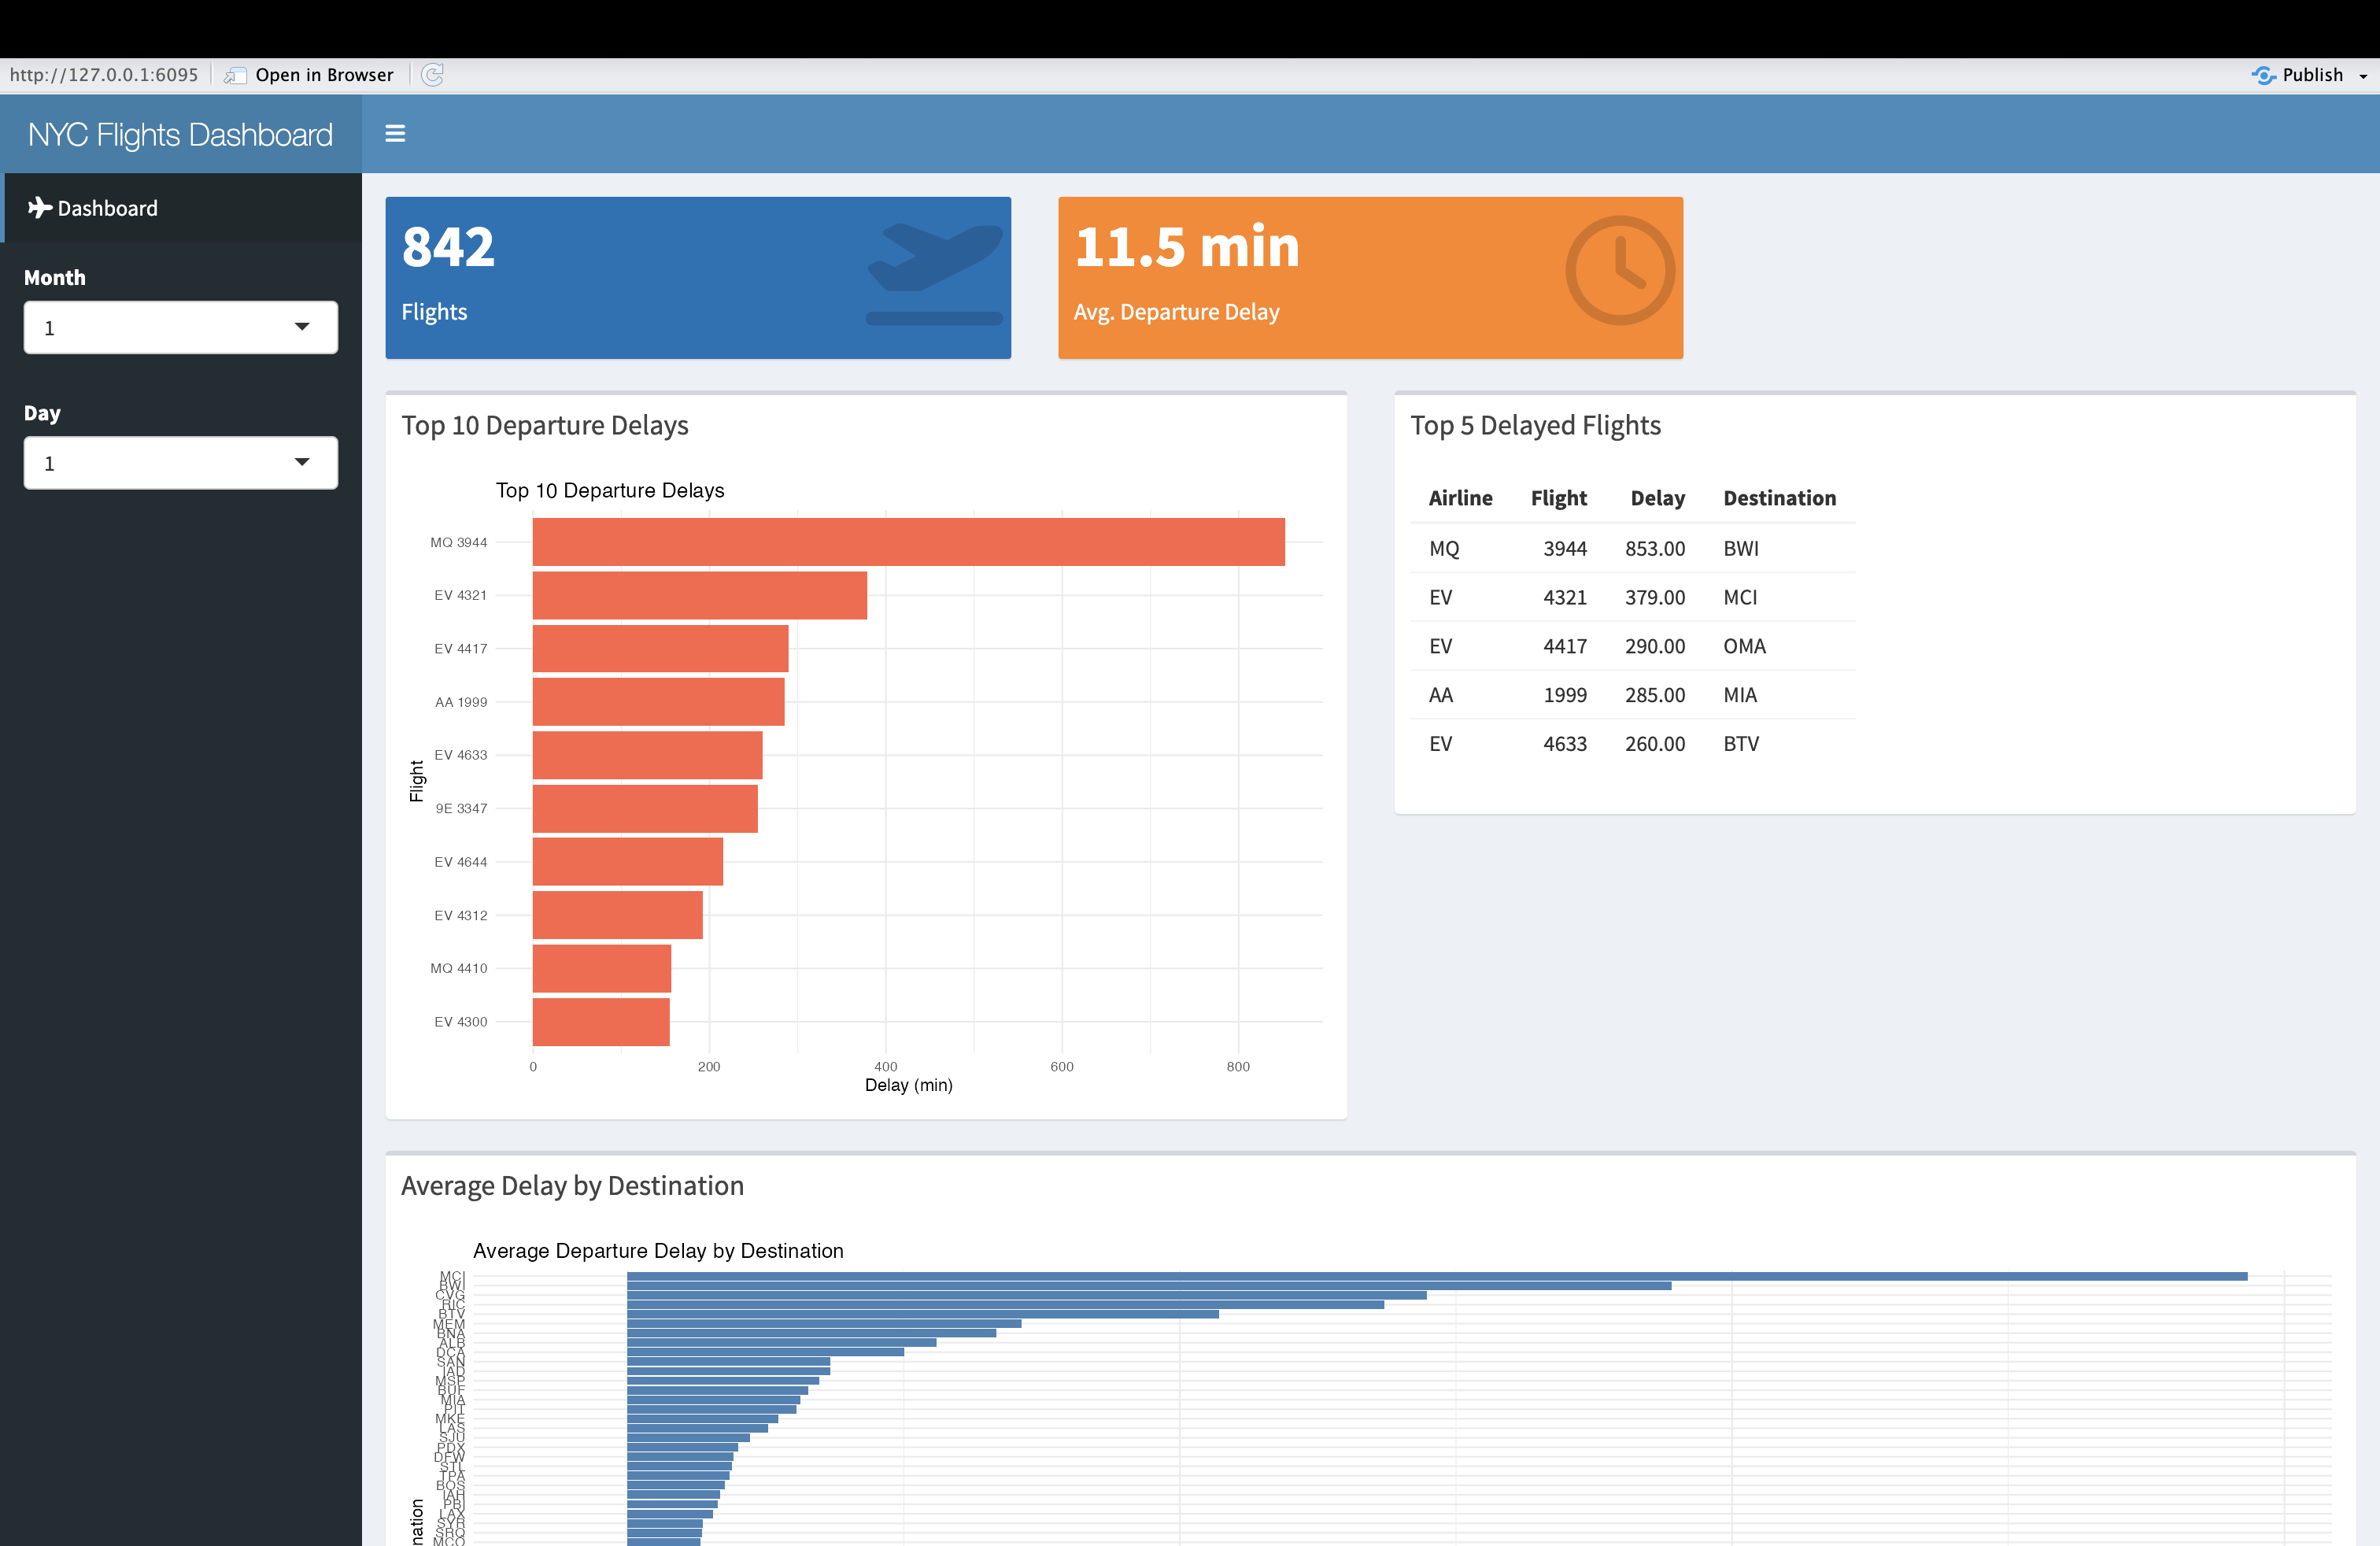The width and height of the screenshot is (2380, 1546).
Task: Toggle the sidebar hamburger menu icon
Action: pyautogui.click(x=395, y=134)
